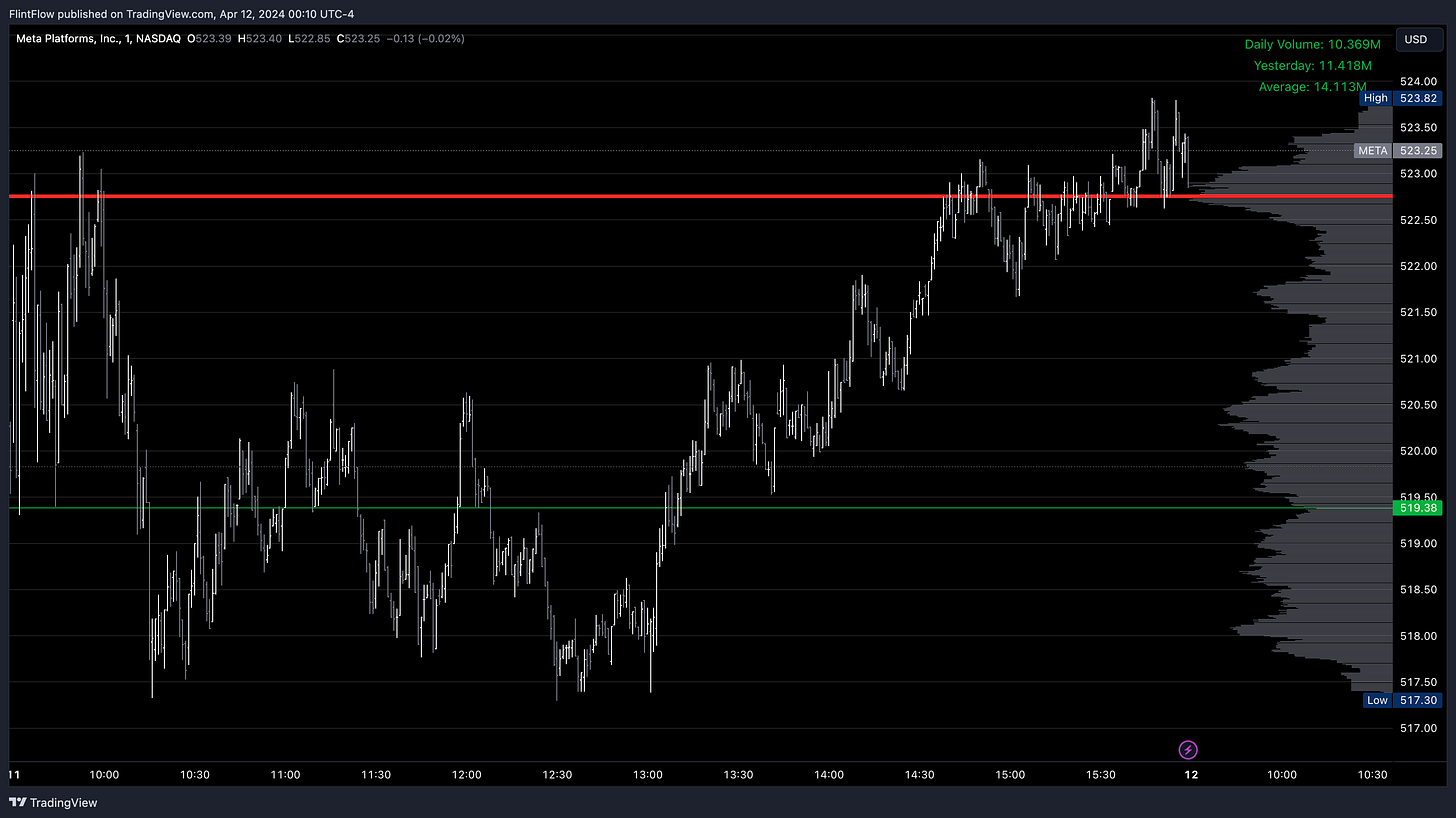Click the green 519.38 price tag
Image resolution: width=1456 pixels, height=818 pixels.
coord(1418,508)
